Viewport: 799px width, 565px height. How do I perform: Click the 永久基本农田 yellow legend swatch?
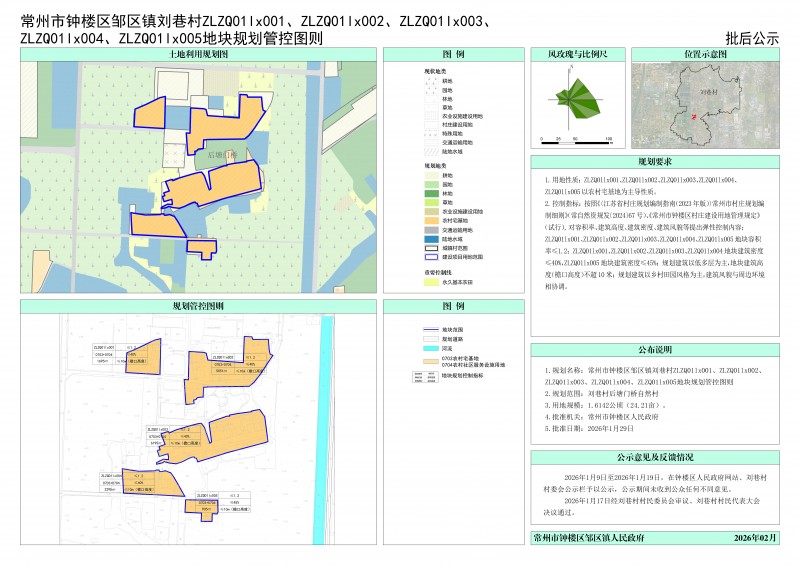pyautogui.click(x=431, y=284)
